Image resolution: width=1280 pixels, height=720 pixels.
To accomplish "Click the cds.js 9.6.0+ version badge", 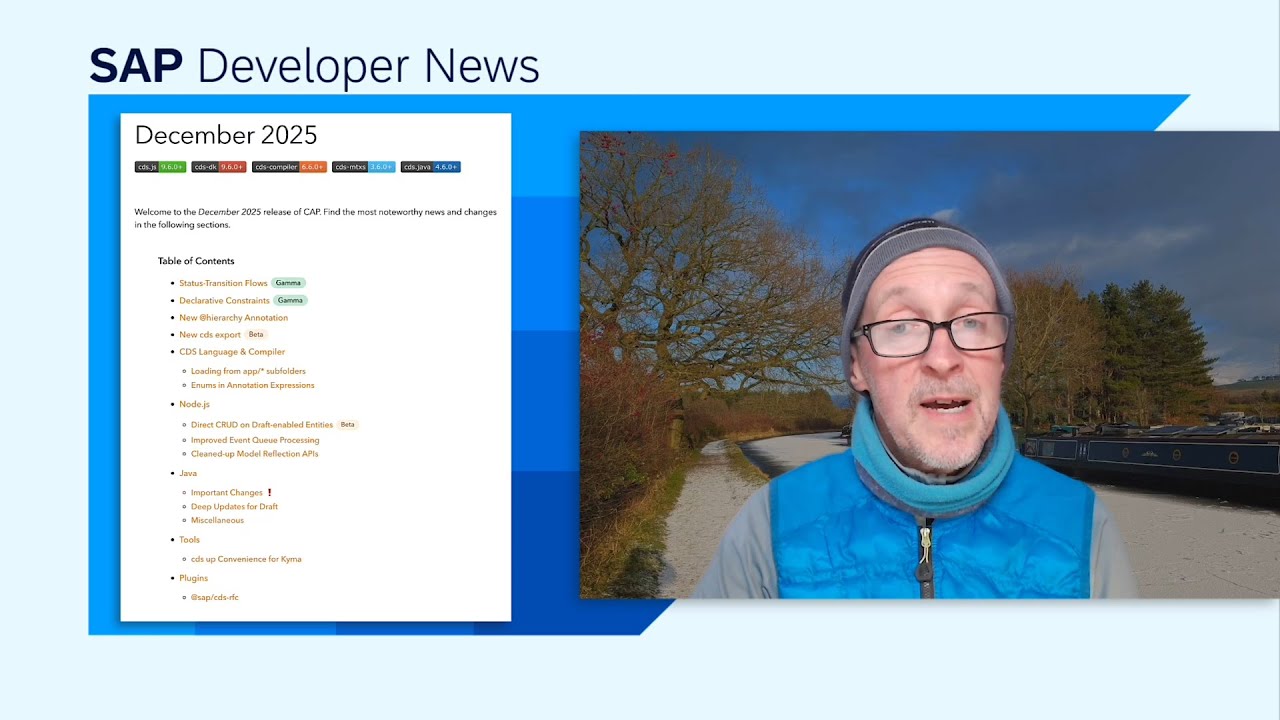I will (160, 167).
